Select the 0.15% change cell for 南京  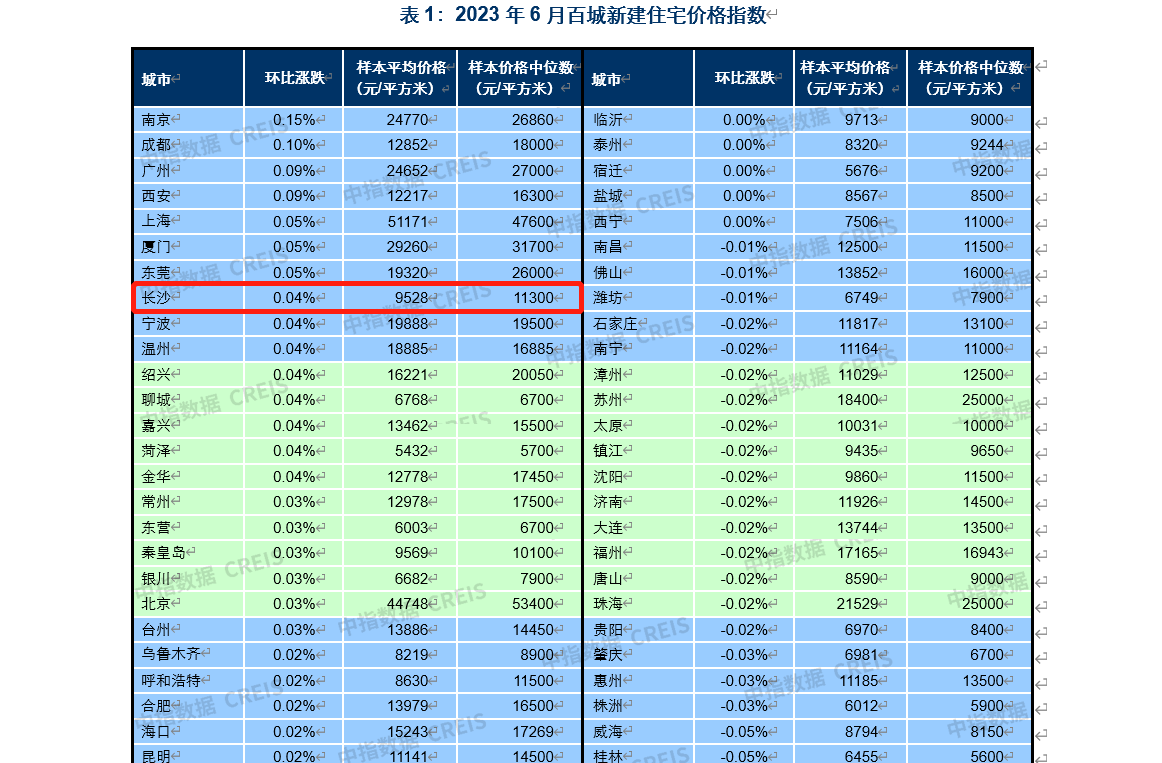[294, 120]
